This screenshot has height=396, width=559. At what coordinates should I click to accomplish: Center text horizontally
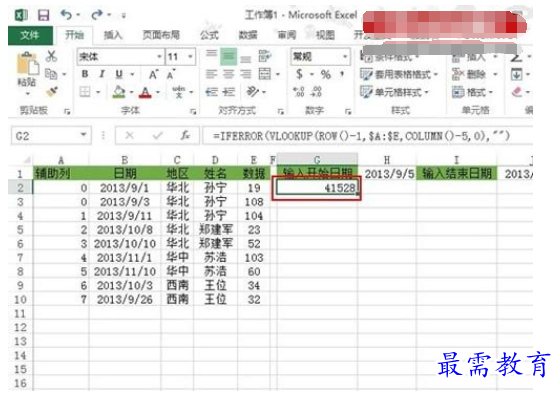click(228, 74)
